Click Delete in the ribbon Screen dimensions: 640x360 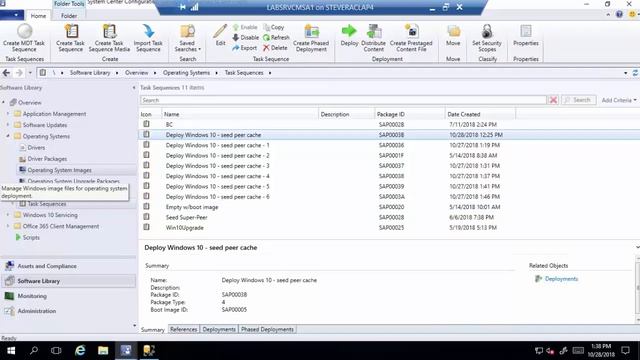(x=275, y=48)
